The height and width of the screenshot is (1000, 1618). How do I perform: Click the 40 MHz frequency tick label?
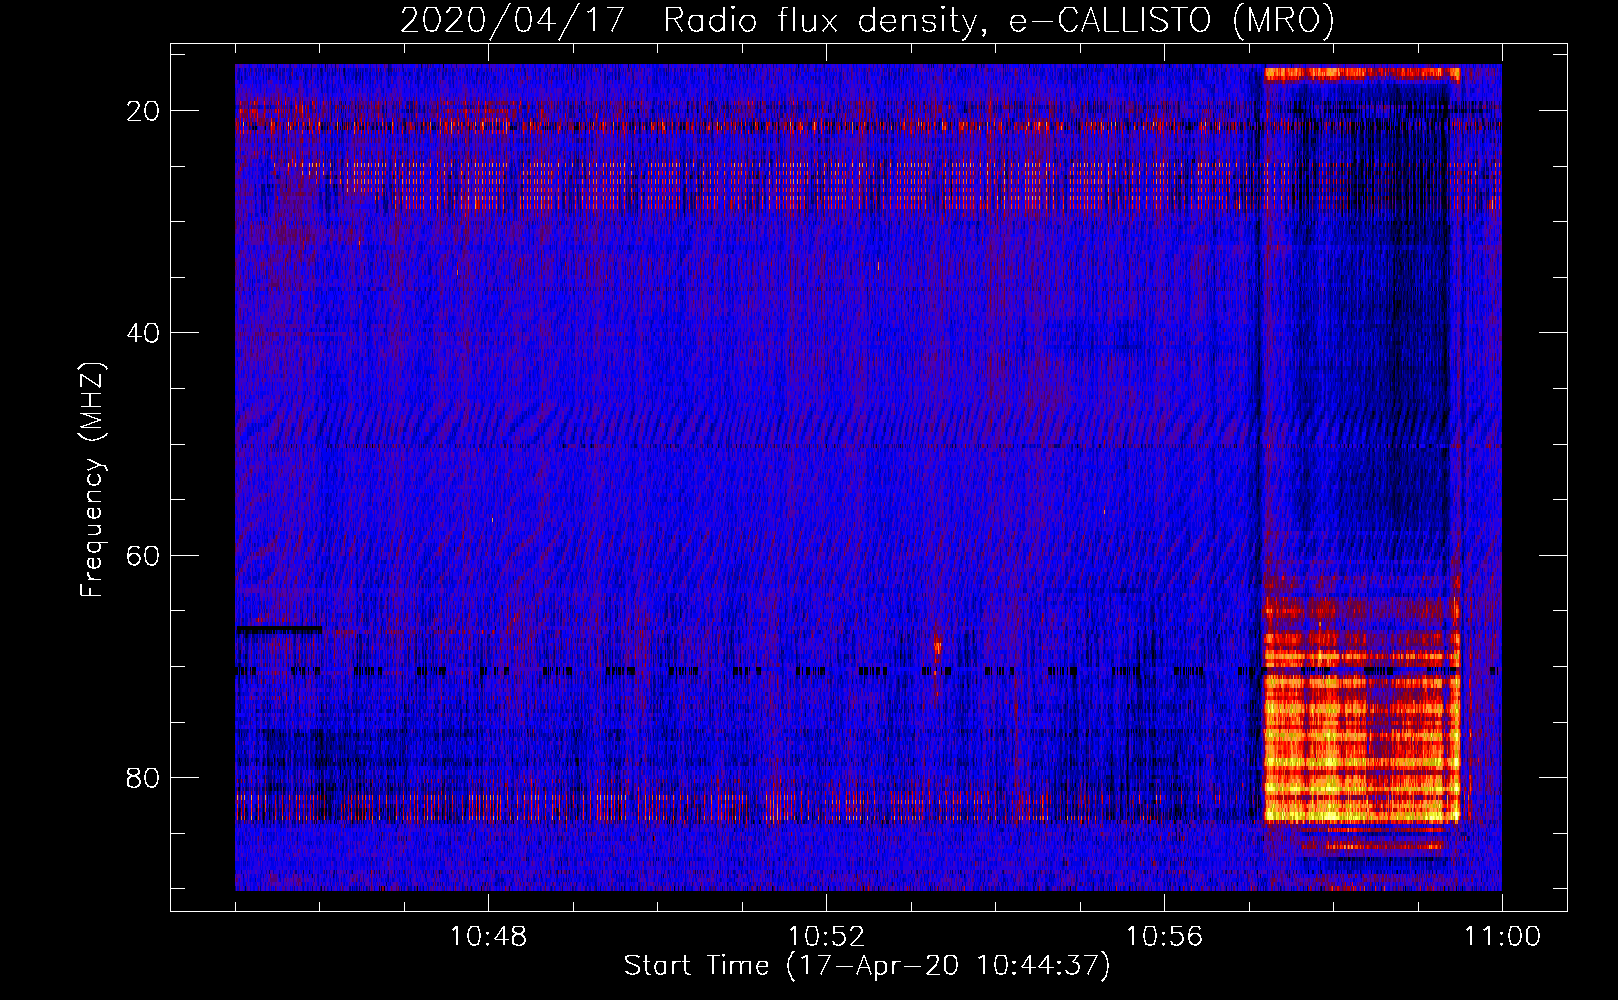(x=143, y=333)
